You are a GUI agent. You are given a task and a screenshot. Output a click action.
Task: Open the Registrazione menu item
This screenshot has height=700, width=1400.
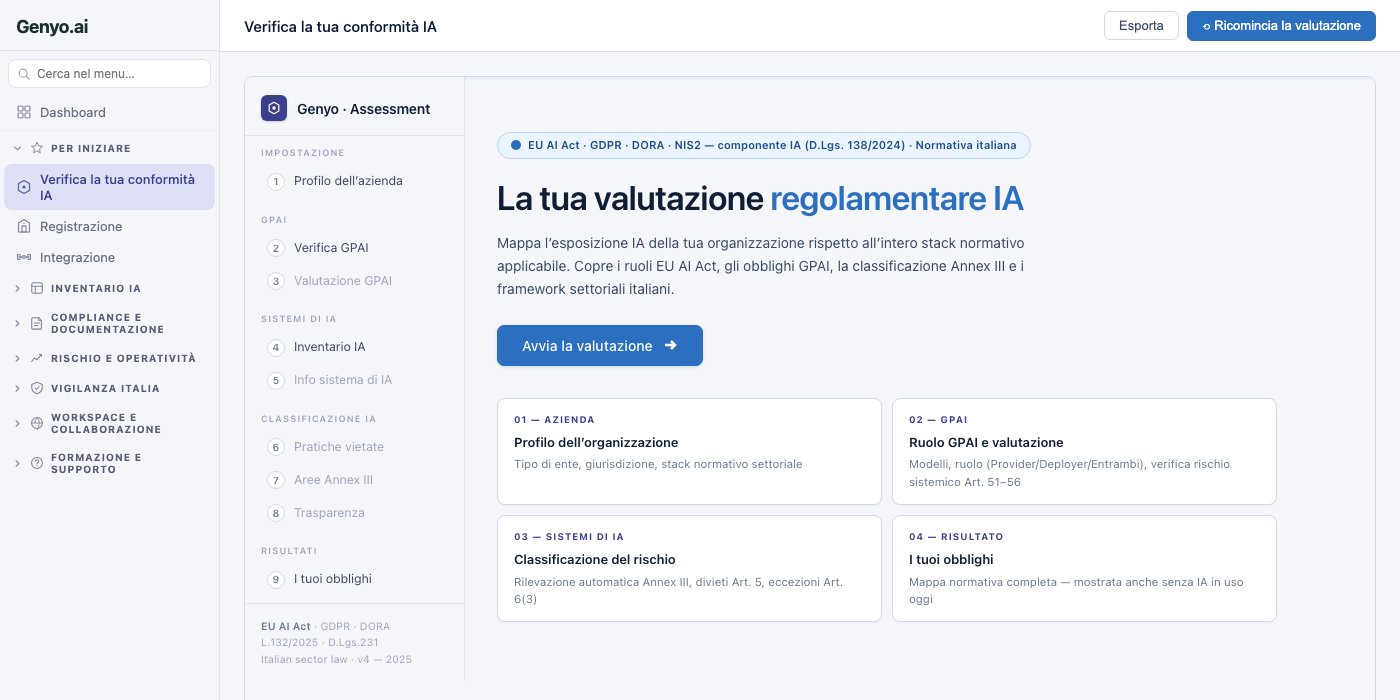[109, 226]
